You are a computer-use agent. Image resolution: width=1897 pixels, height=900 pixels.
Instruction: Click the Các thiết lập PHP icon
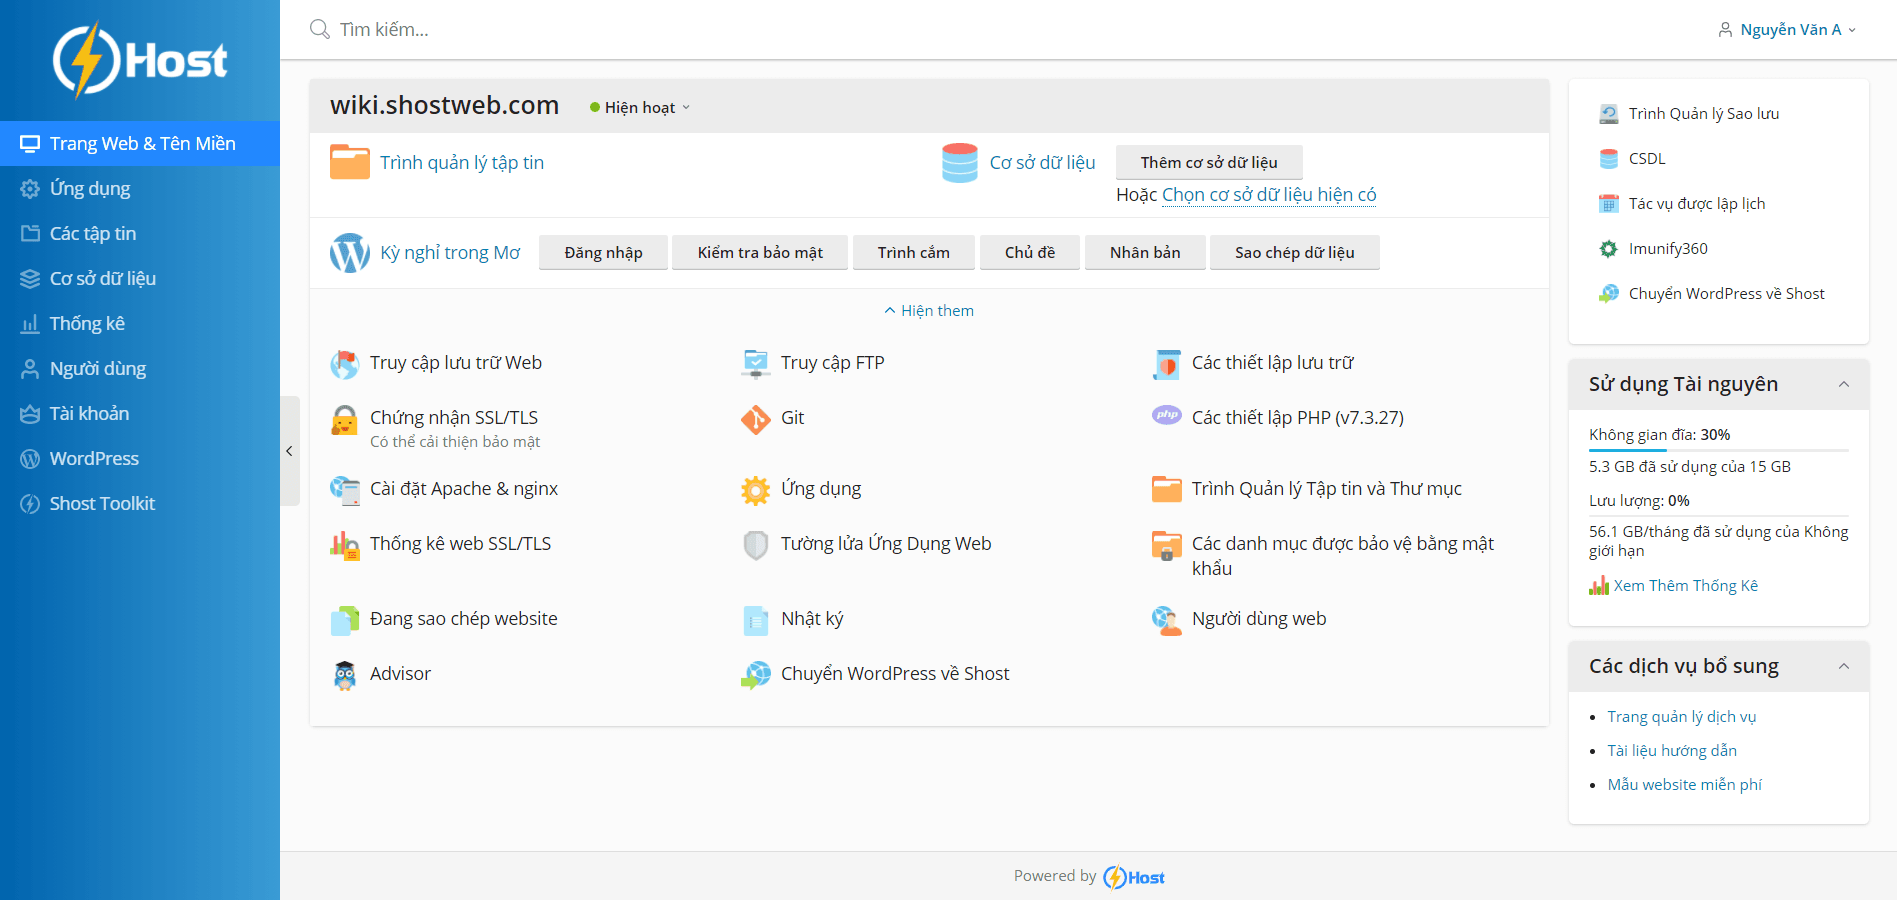coord(1166,415)
